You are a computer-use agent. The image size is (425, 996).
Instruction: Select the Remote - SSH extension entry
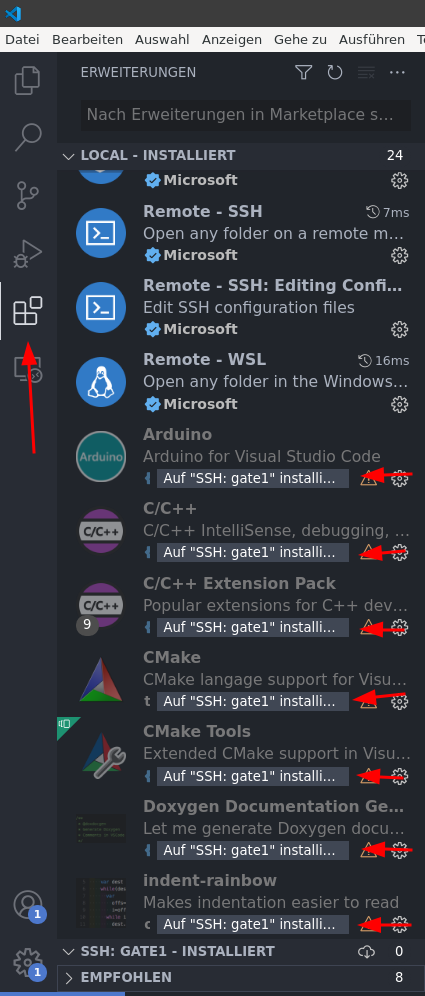point(241,233)
